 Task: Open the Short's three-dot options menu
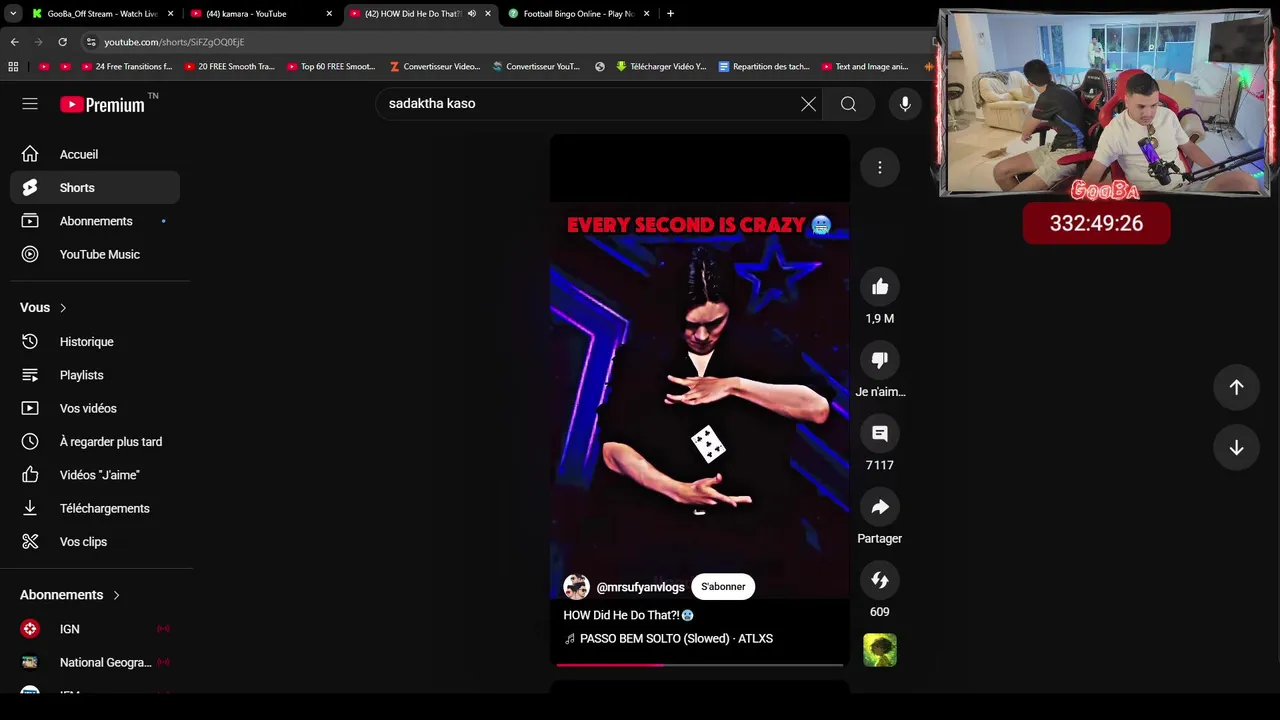[880, 168]
